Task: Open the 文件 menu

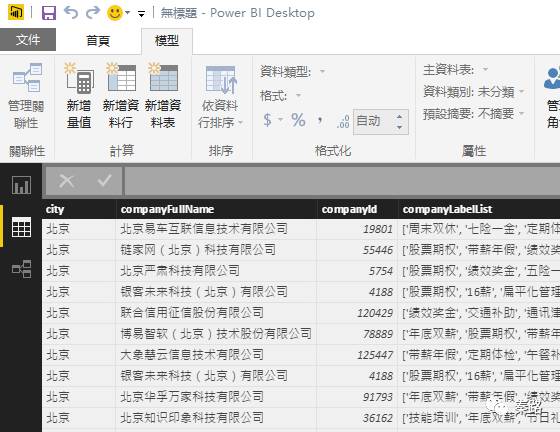Action: coord(28,40)
